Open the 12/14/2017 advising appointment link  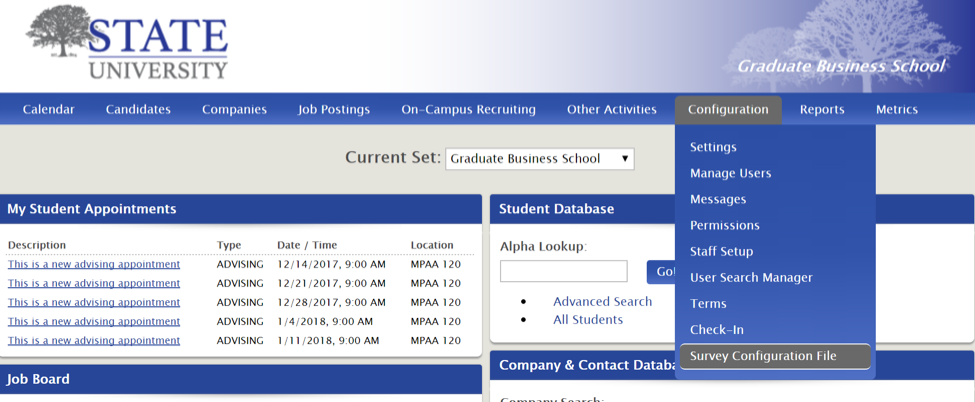[x=94, y=264]
